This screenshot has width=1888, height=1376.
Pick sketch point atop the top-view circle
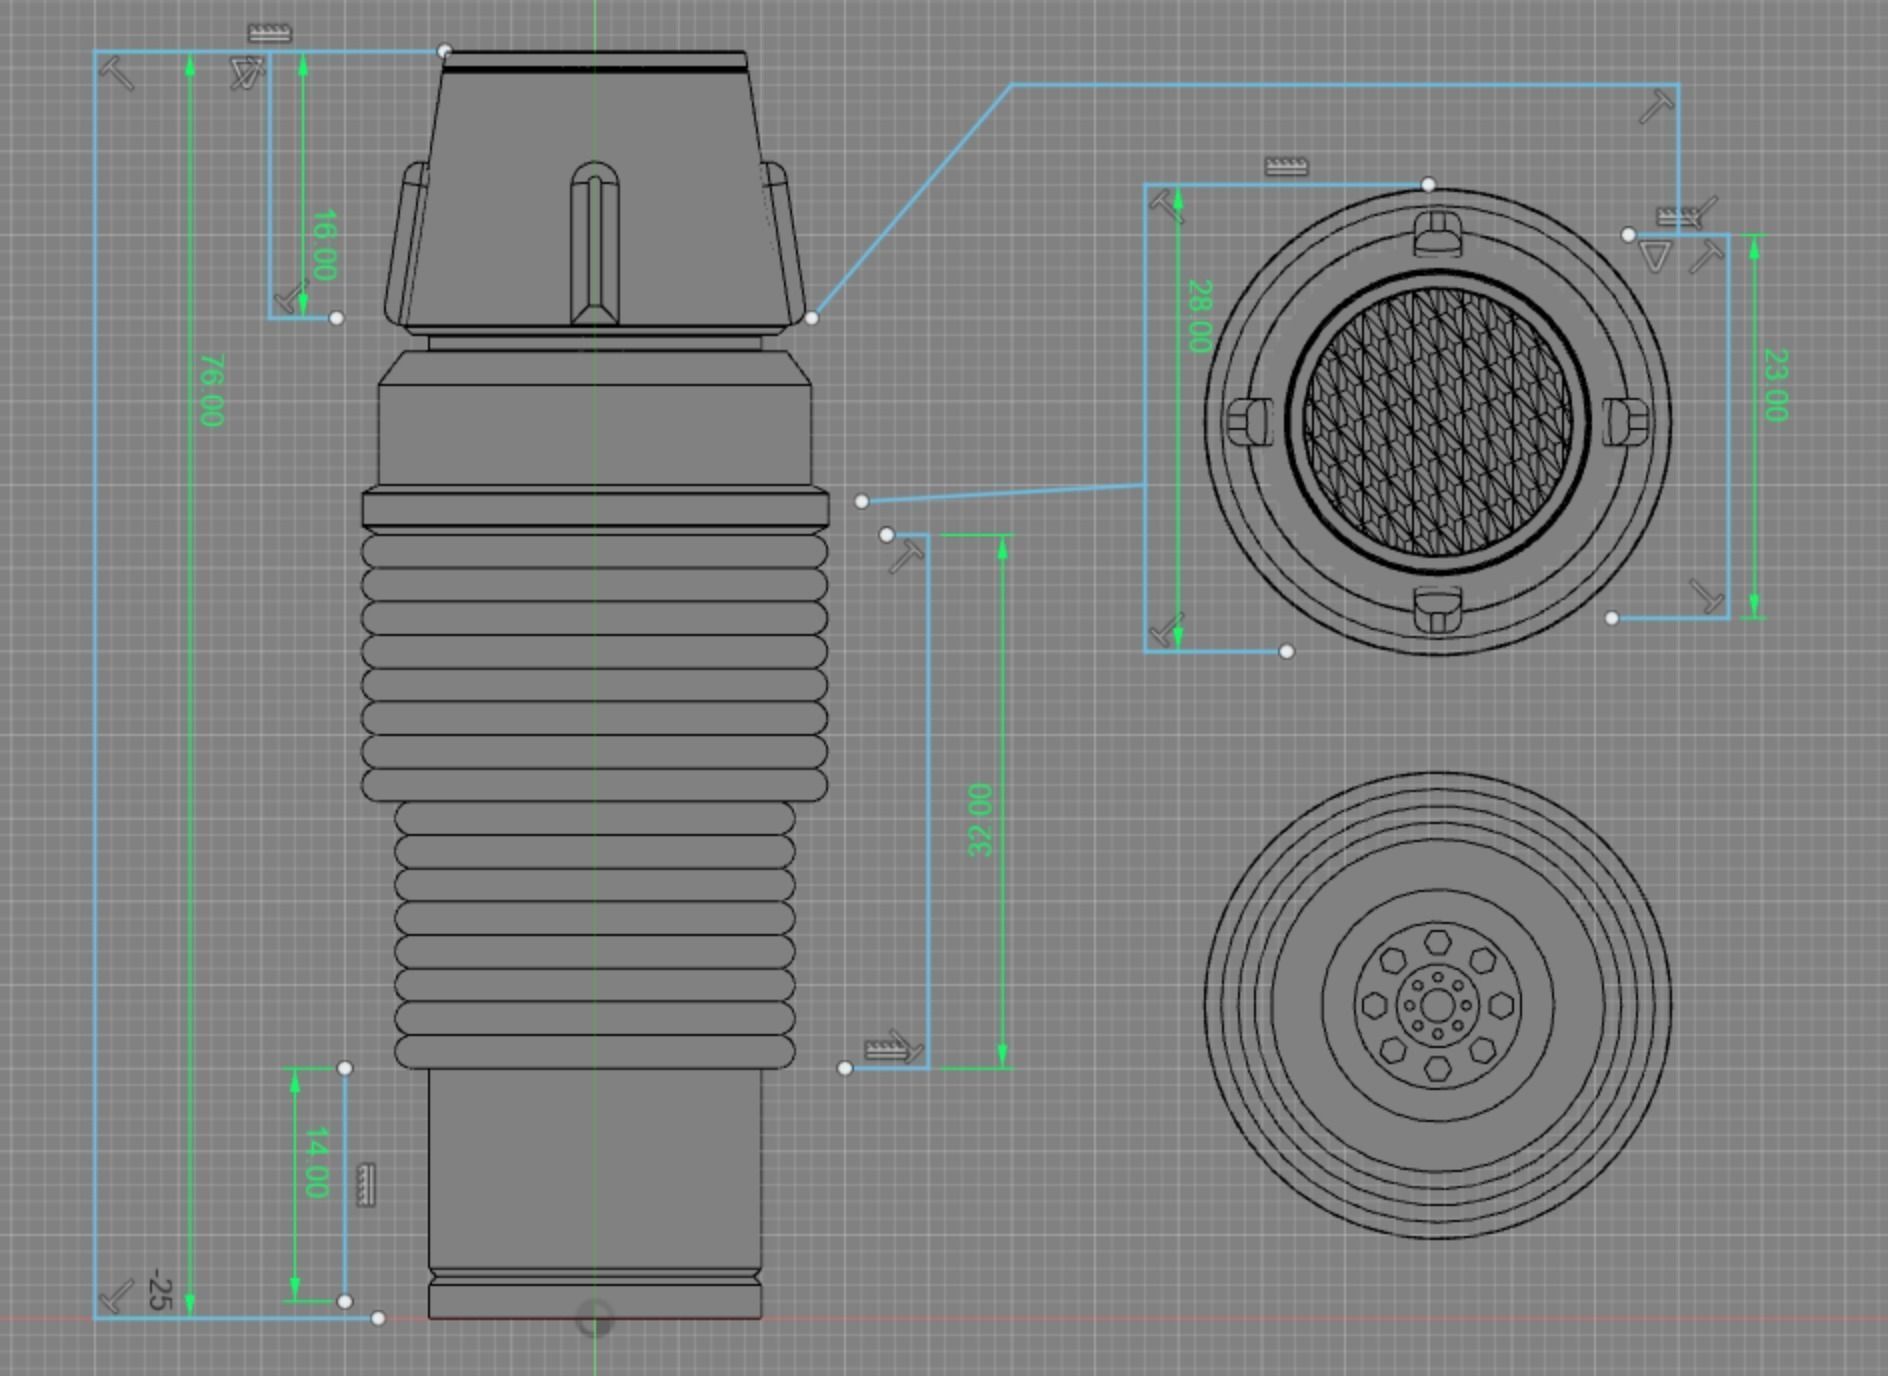click(1429, 184)
